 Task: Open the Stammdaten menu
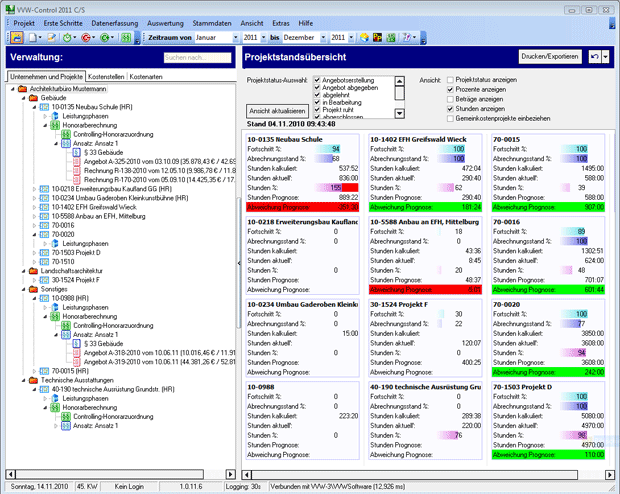coord(212,23)
